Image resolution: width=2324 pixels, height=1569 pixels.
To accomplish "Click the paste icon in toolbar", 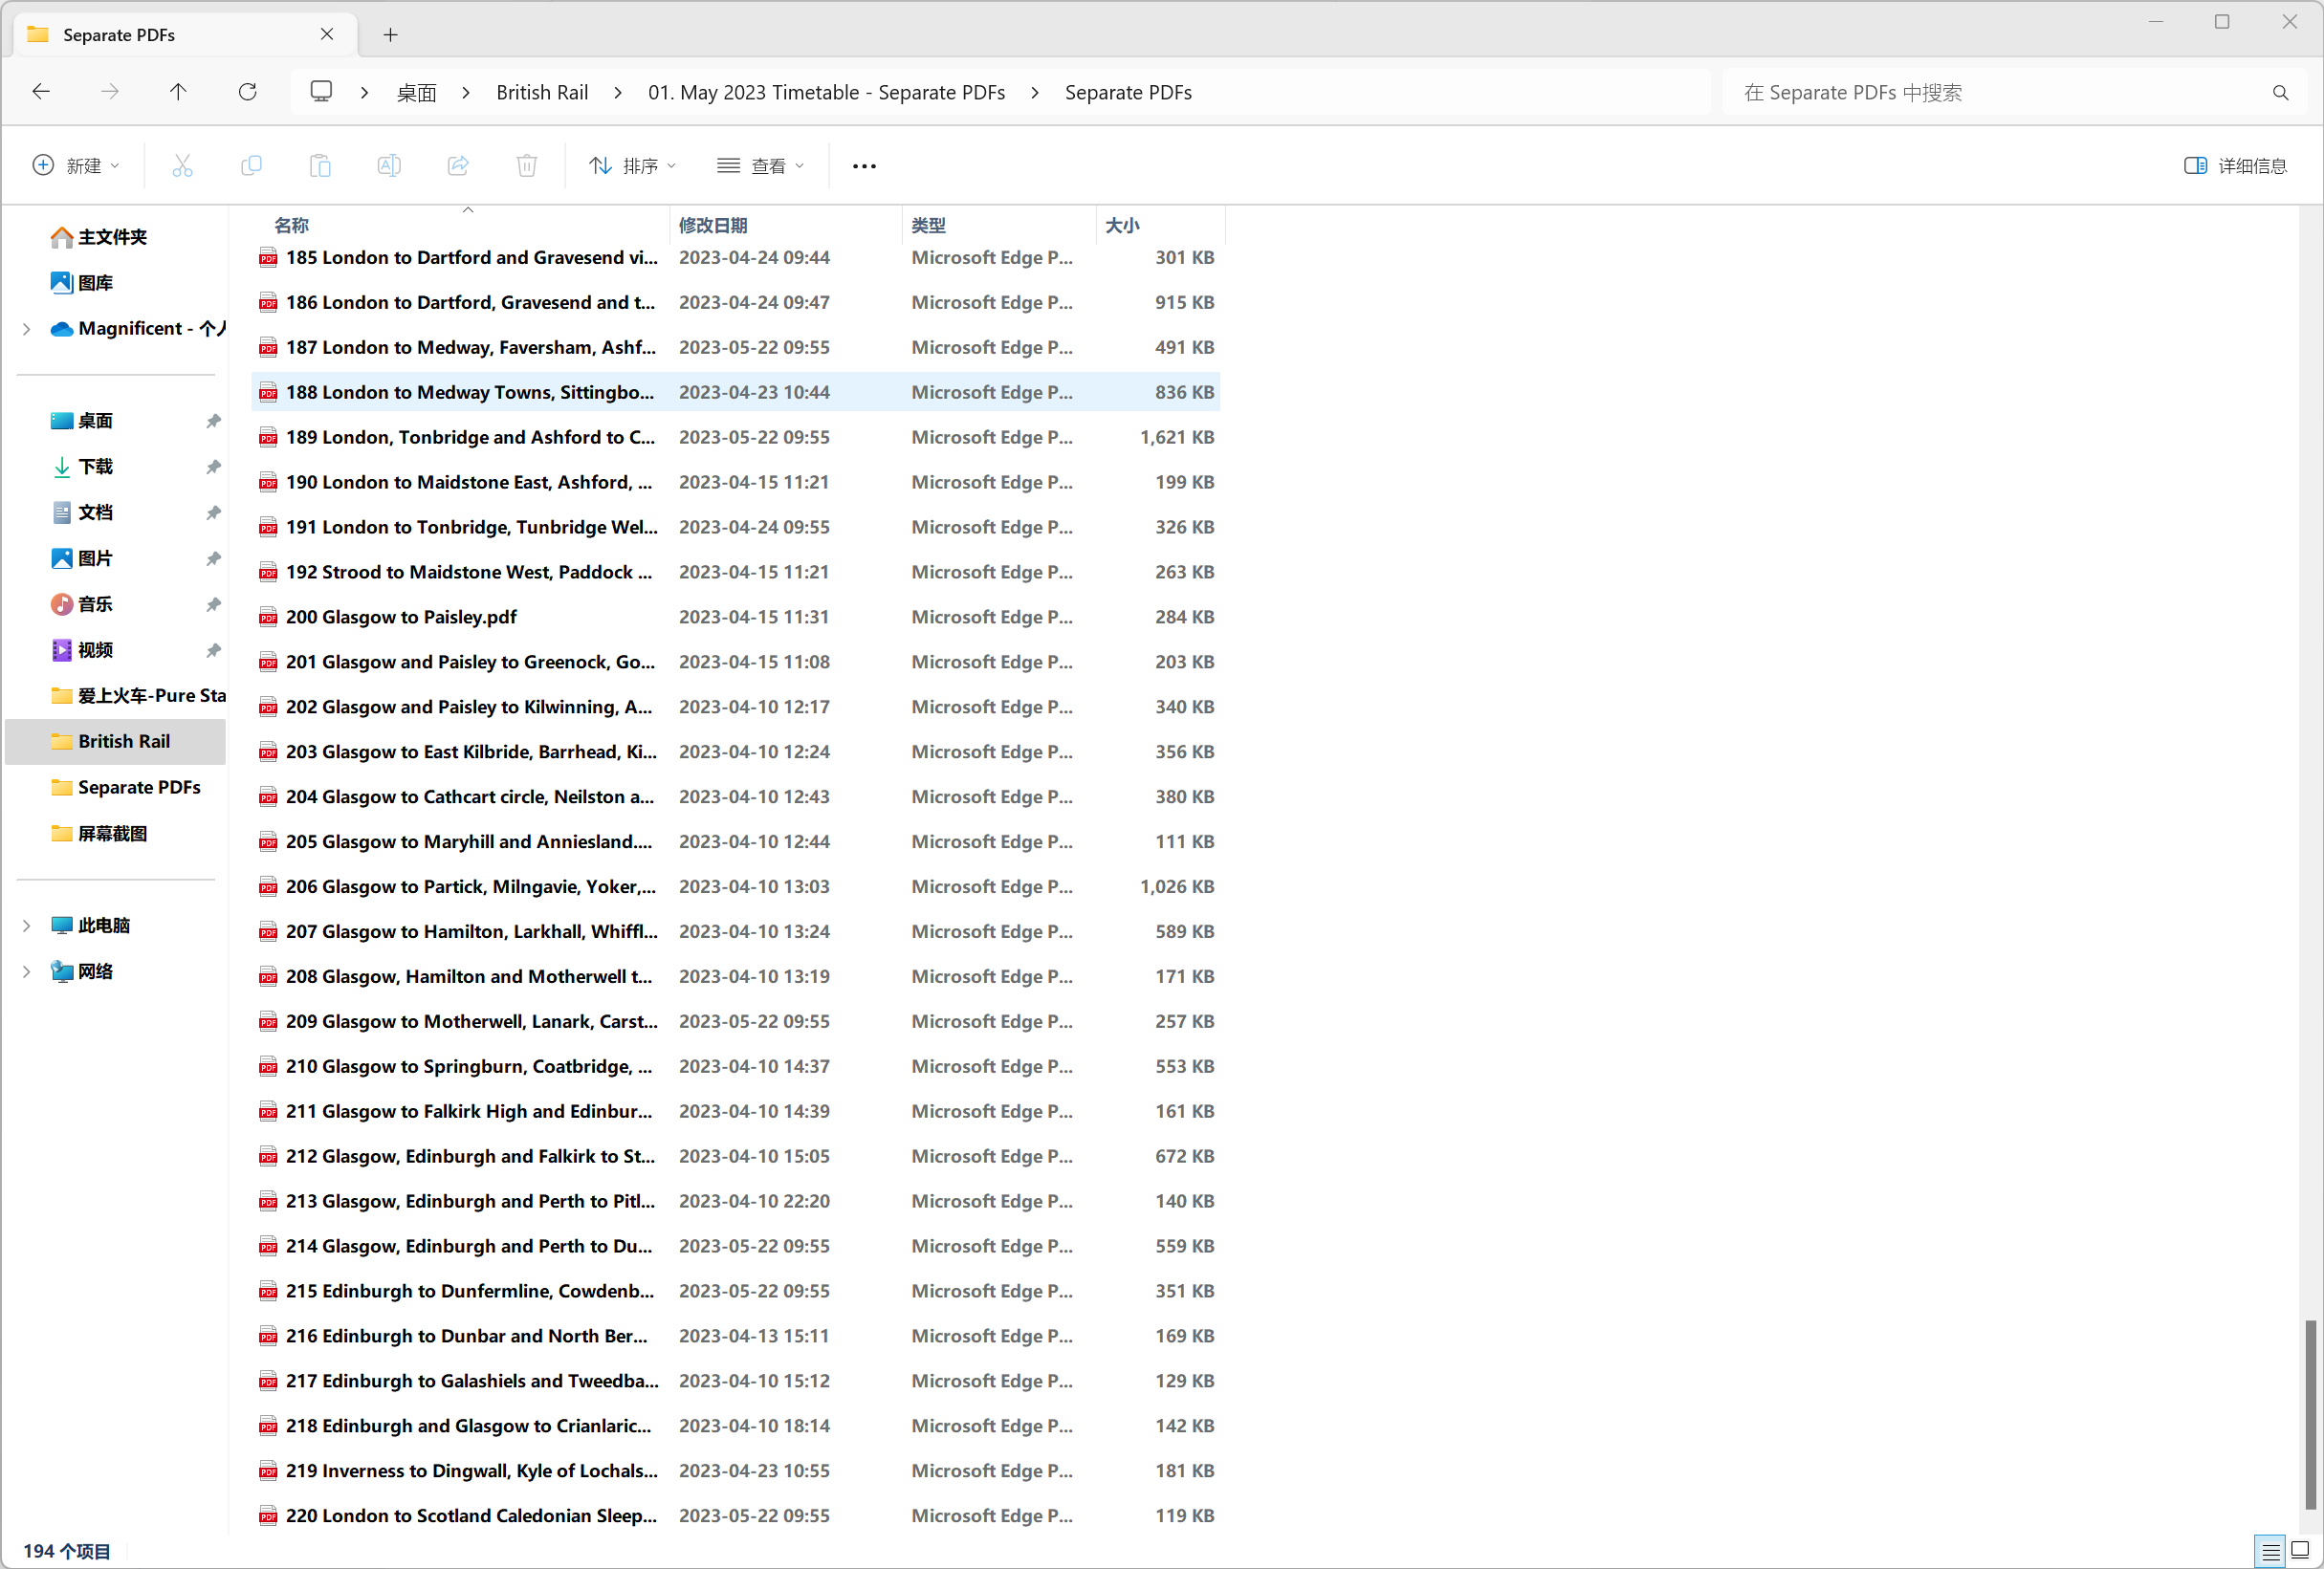I will tap(320, 164).
